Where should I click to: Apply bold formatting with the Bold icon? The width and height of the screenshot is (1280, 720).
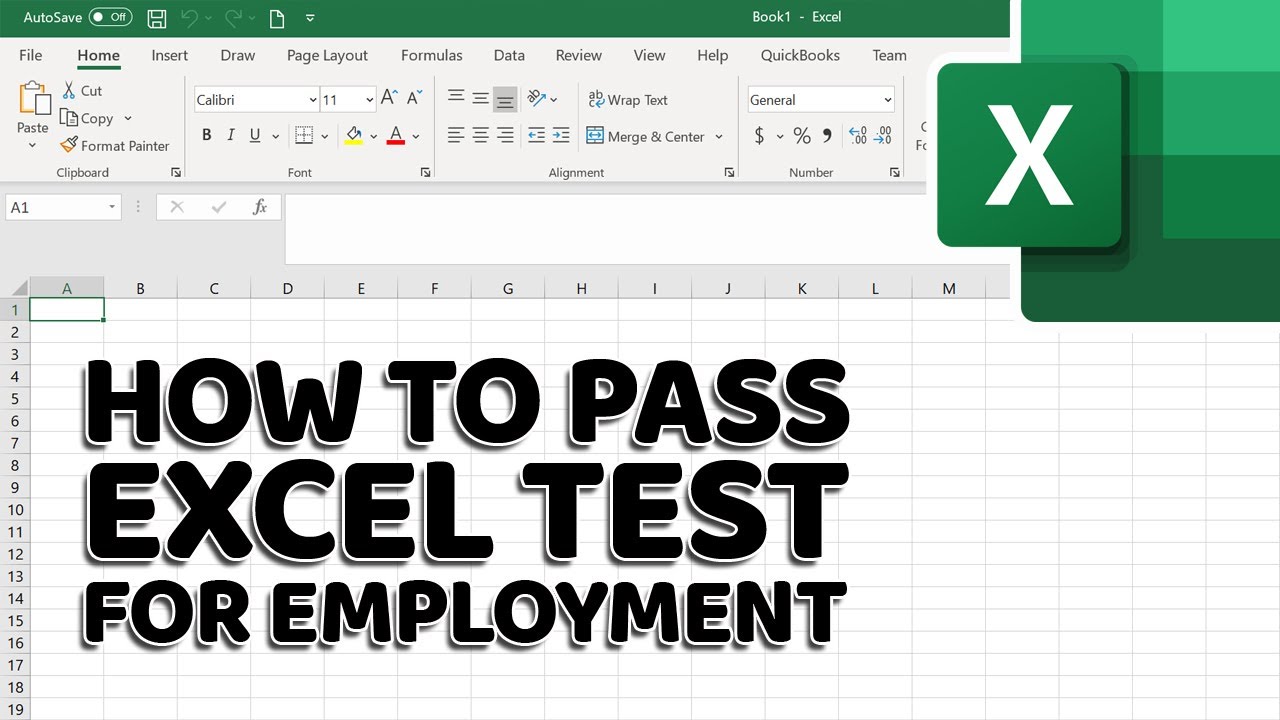(x=207, y=135)
